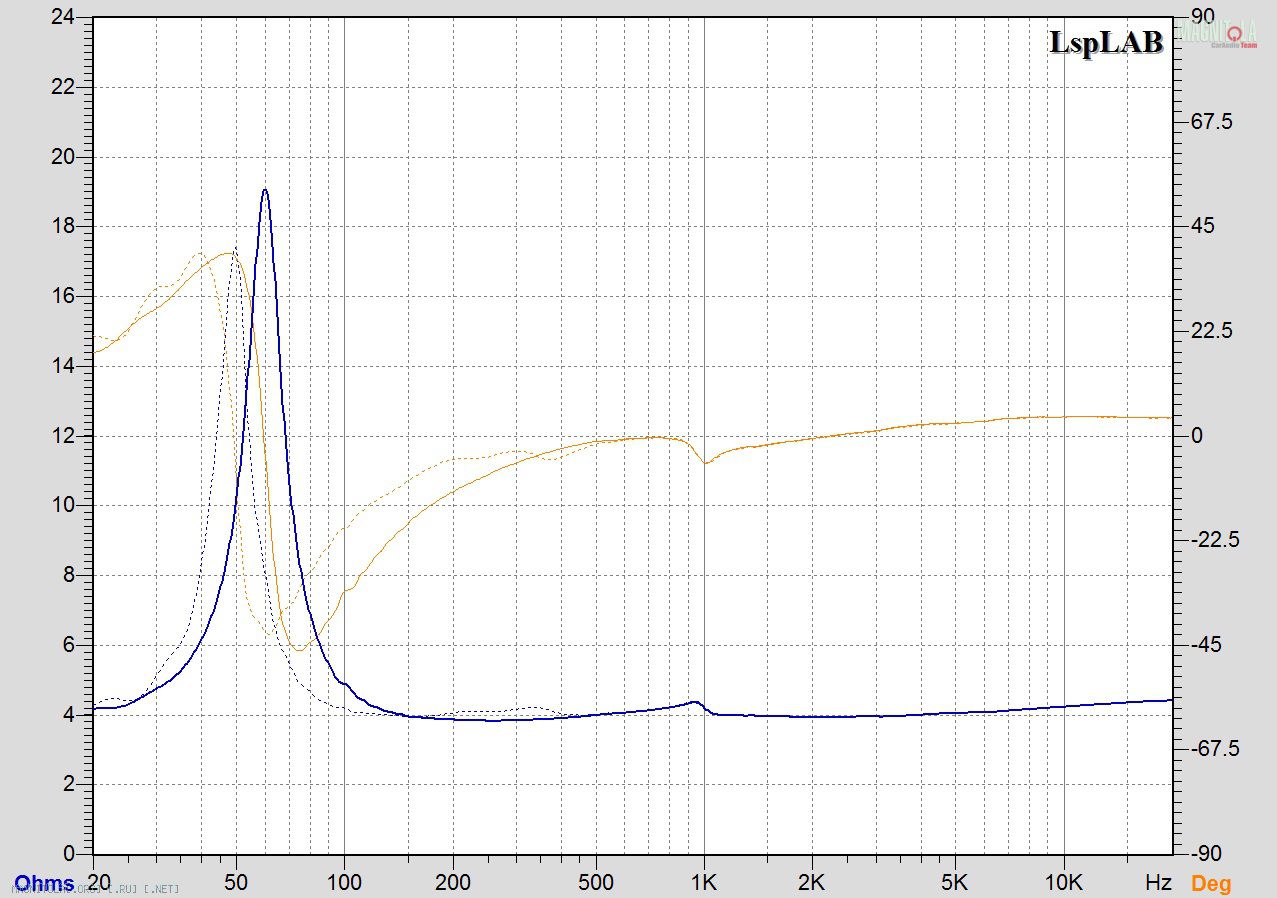Click the 12 value on the Ohms axis

pos(62,436)
